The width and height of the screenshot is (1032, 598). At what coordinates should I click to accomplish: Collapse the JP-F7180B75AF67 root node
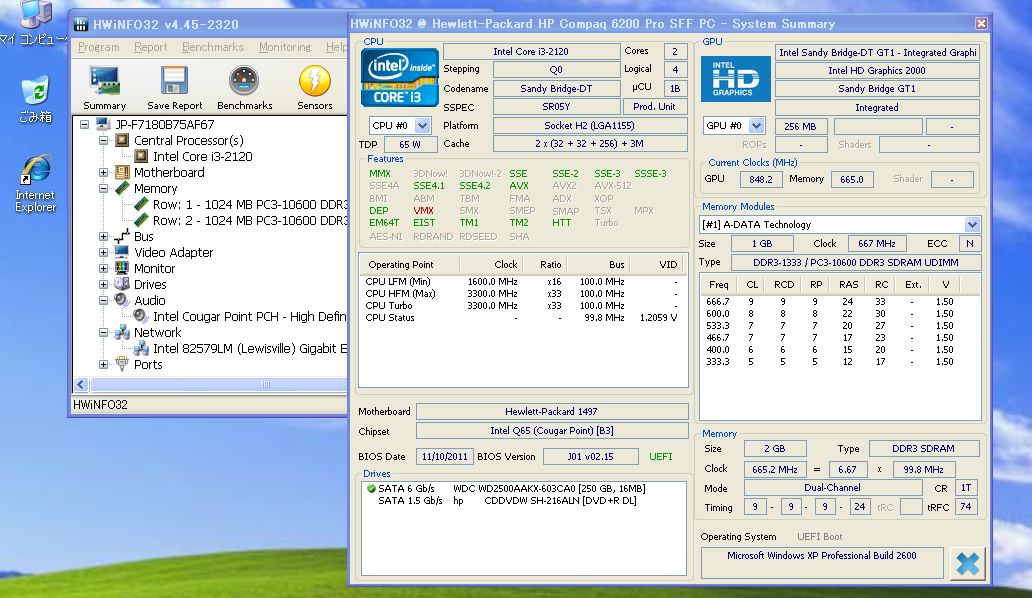tap(85, 124)
